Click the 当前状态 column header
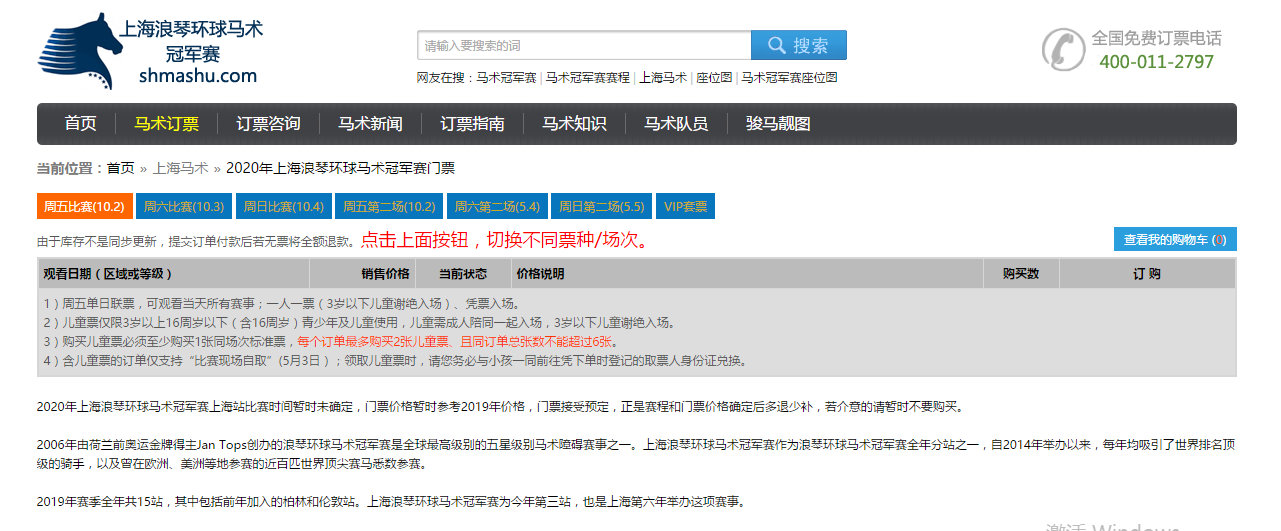The width and height of the screenshot is (1281, 531). (463, 274)
